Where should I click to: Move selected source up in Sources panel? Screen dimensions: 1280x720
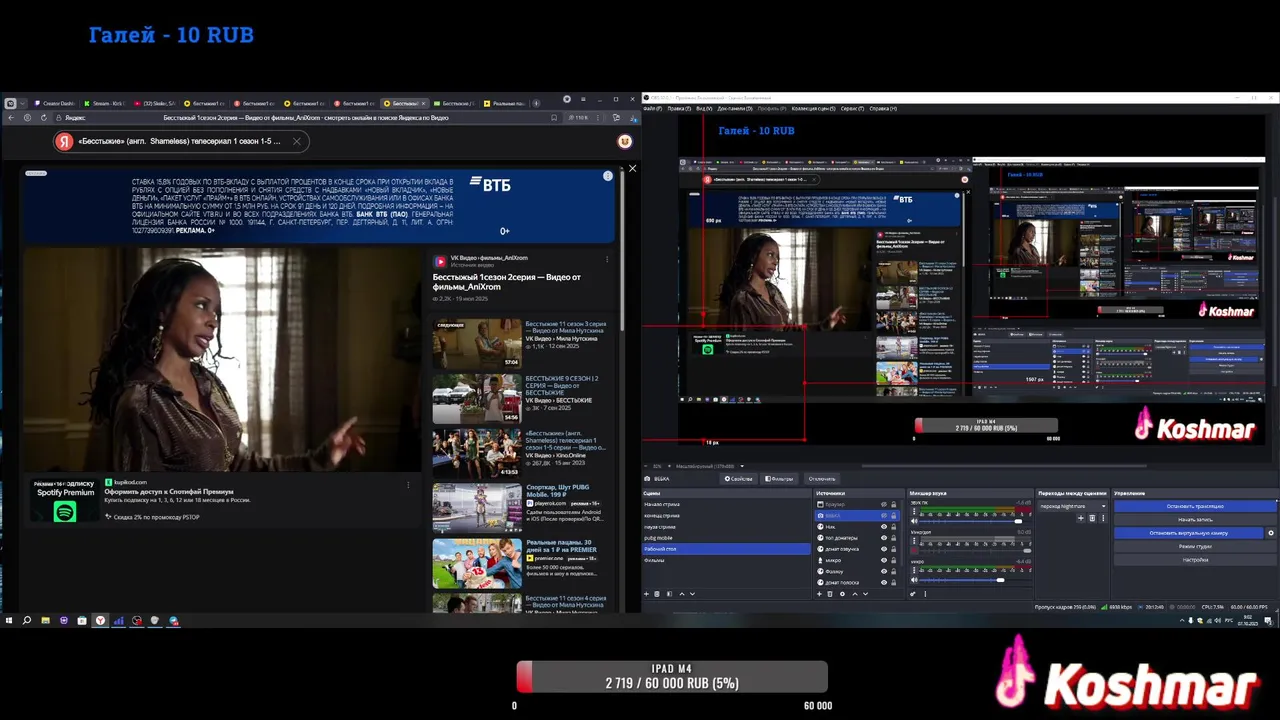point(855,594)
